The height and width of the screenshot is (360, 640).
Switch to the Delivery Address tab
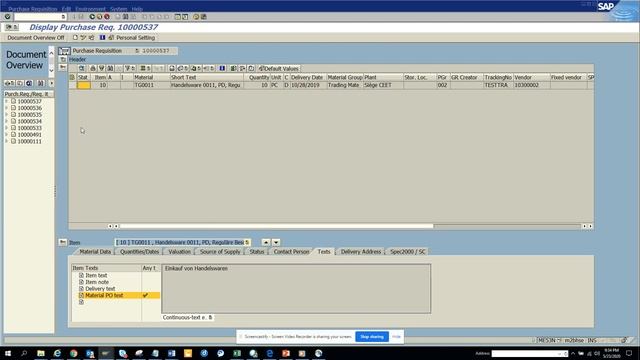click(361, 252)
